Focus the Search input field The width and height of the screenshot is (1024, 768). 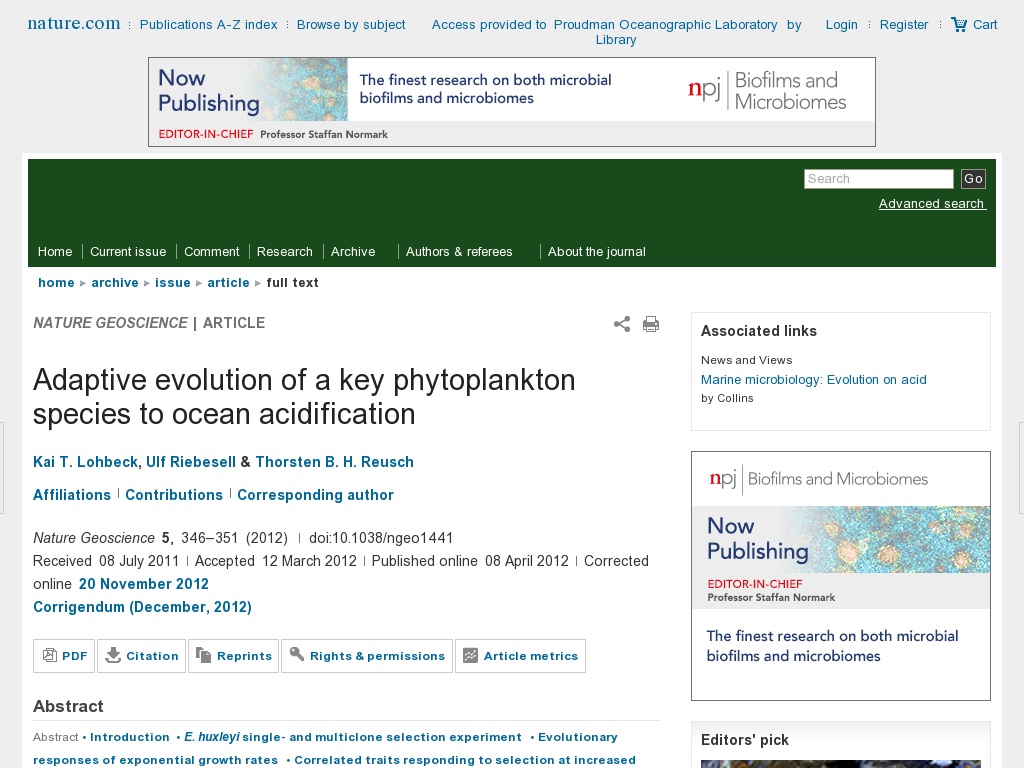pyautogui.click(x=878, y=179)
